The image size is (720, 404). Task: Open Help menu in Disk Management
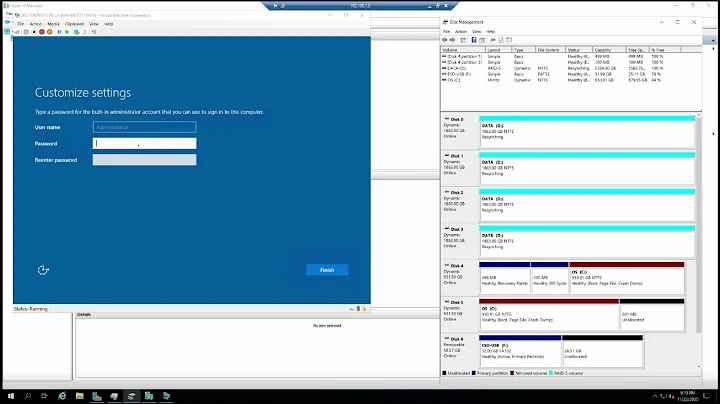(490, 32)
